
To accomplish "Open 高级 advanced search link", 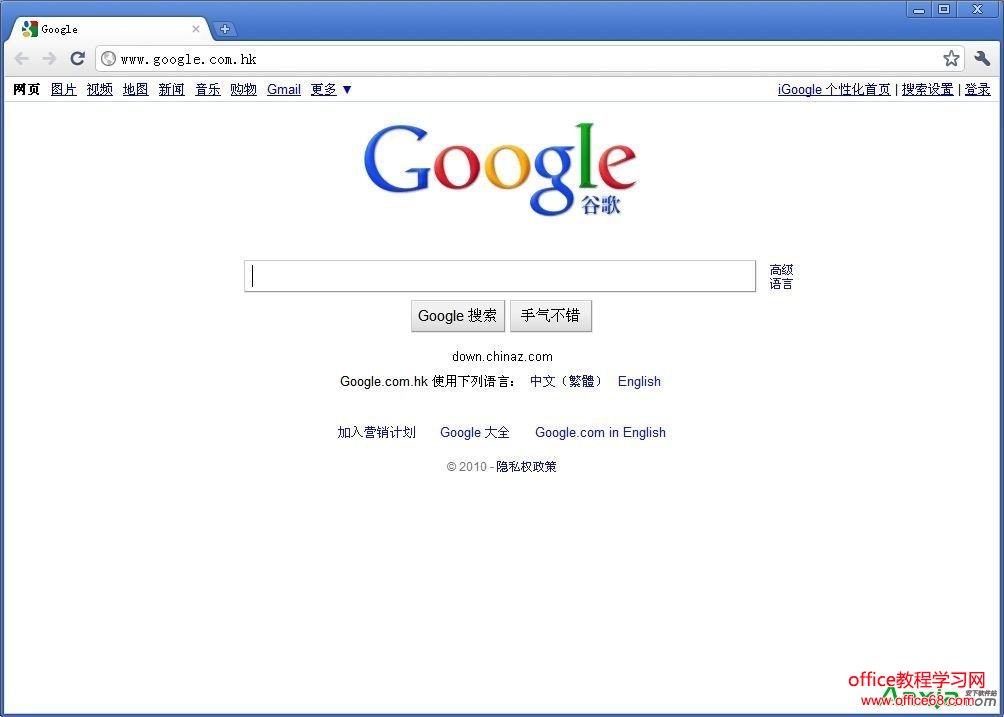I will coord(781,270).
